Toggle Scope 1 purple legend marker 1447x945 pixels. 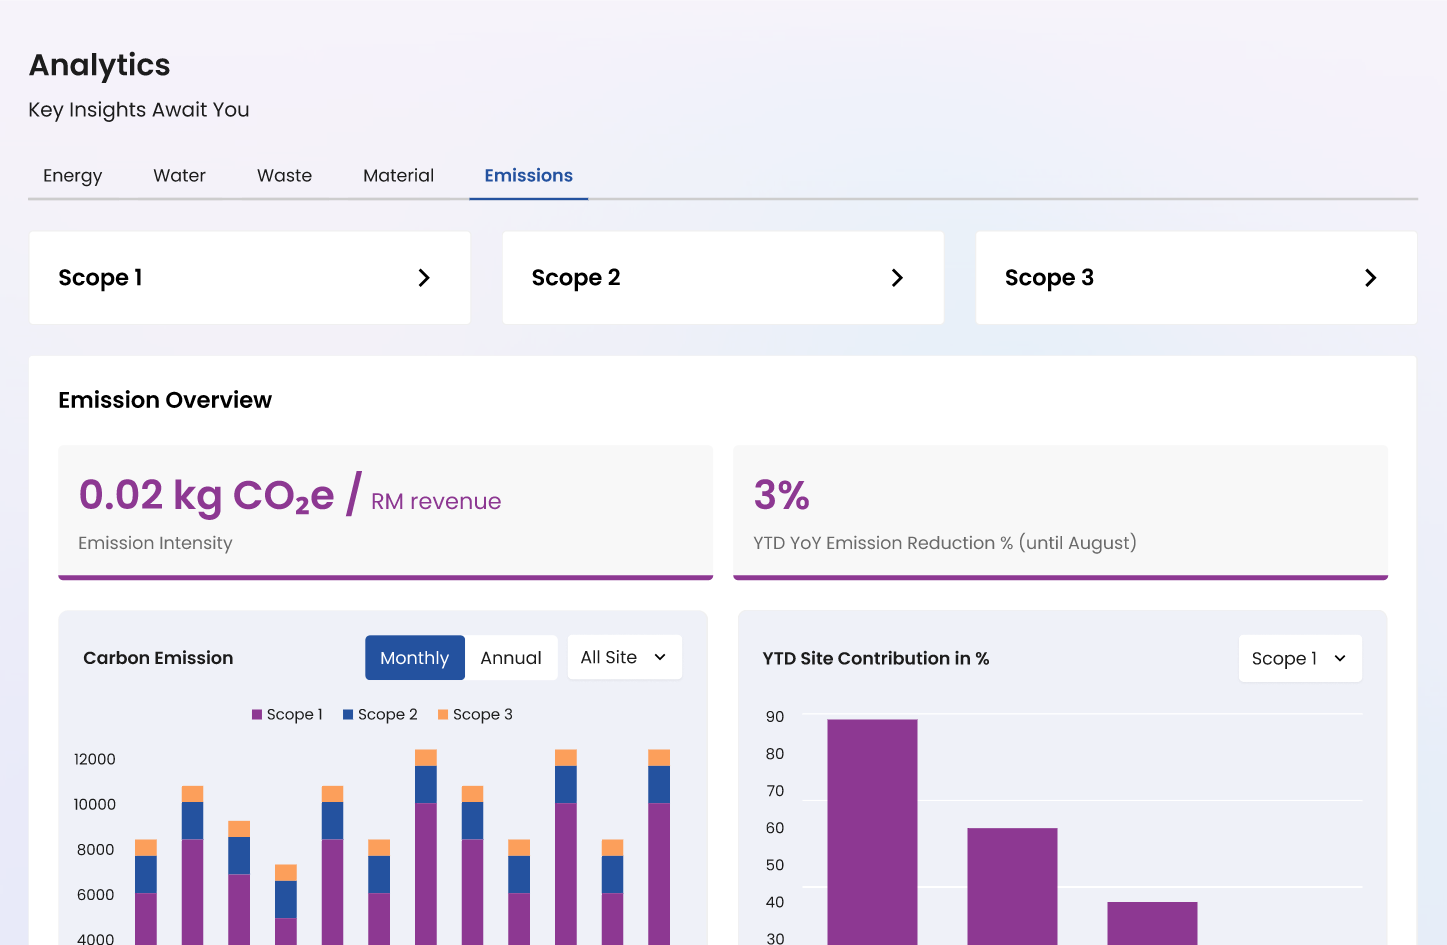click(x=257, y=715)
